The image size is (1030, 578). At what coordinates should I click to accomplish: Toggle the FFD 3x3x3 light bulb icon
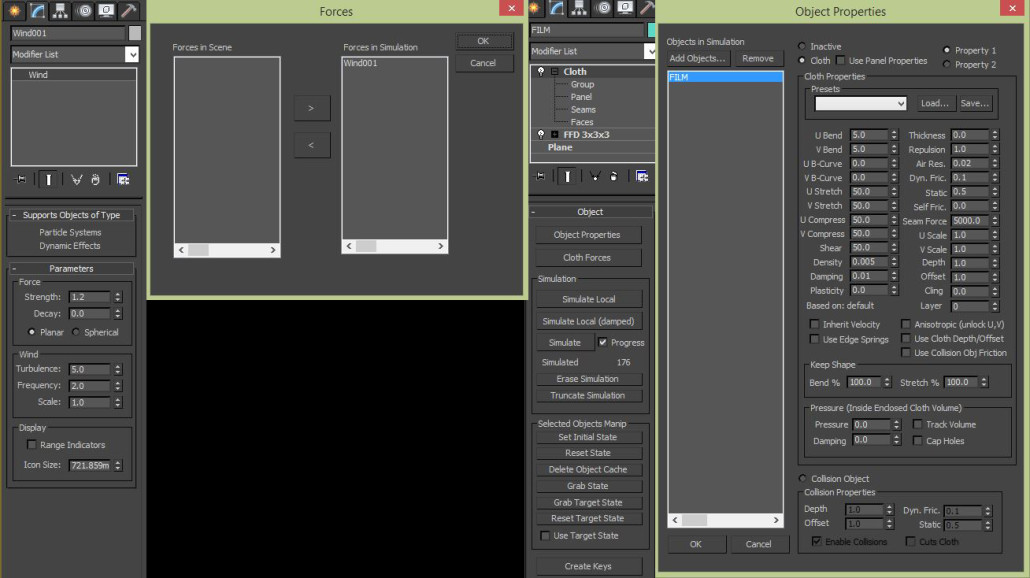click(541, 134)
